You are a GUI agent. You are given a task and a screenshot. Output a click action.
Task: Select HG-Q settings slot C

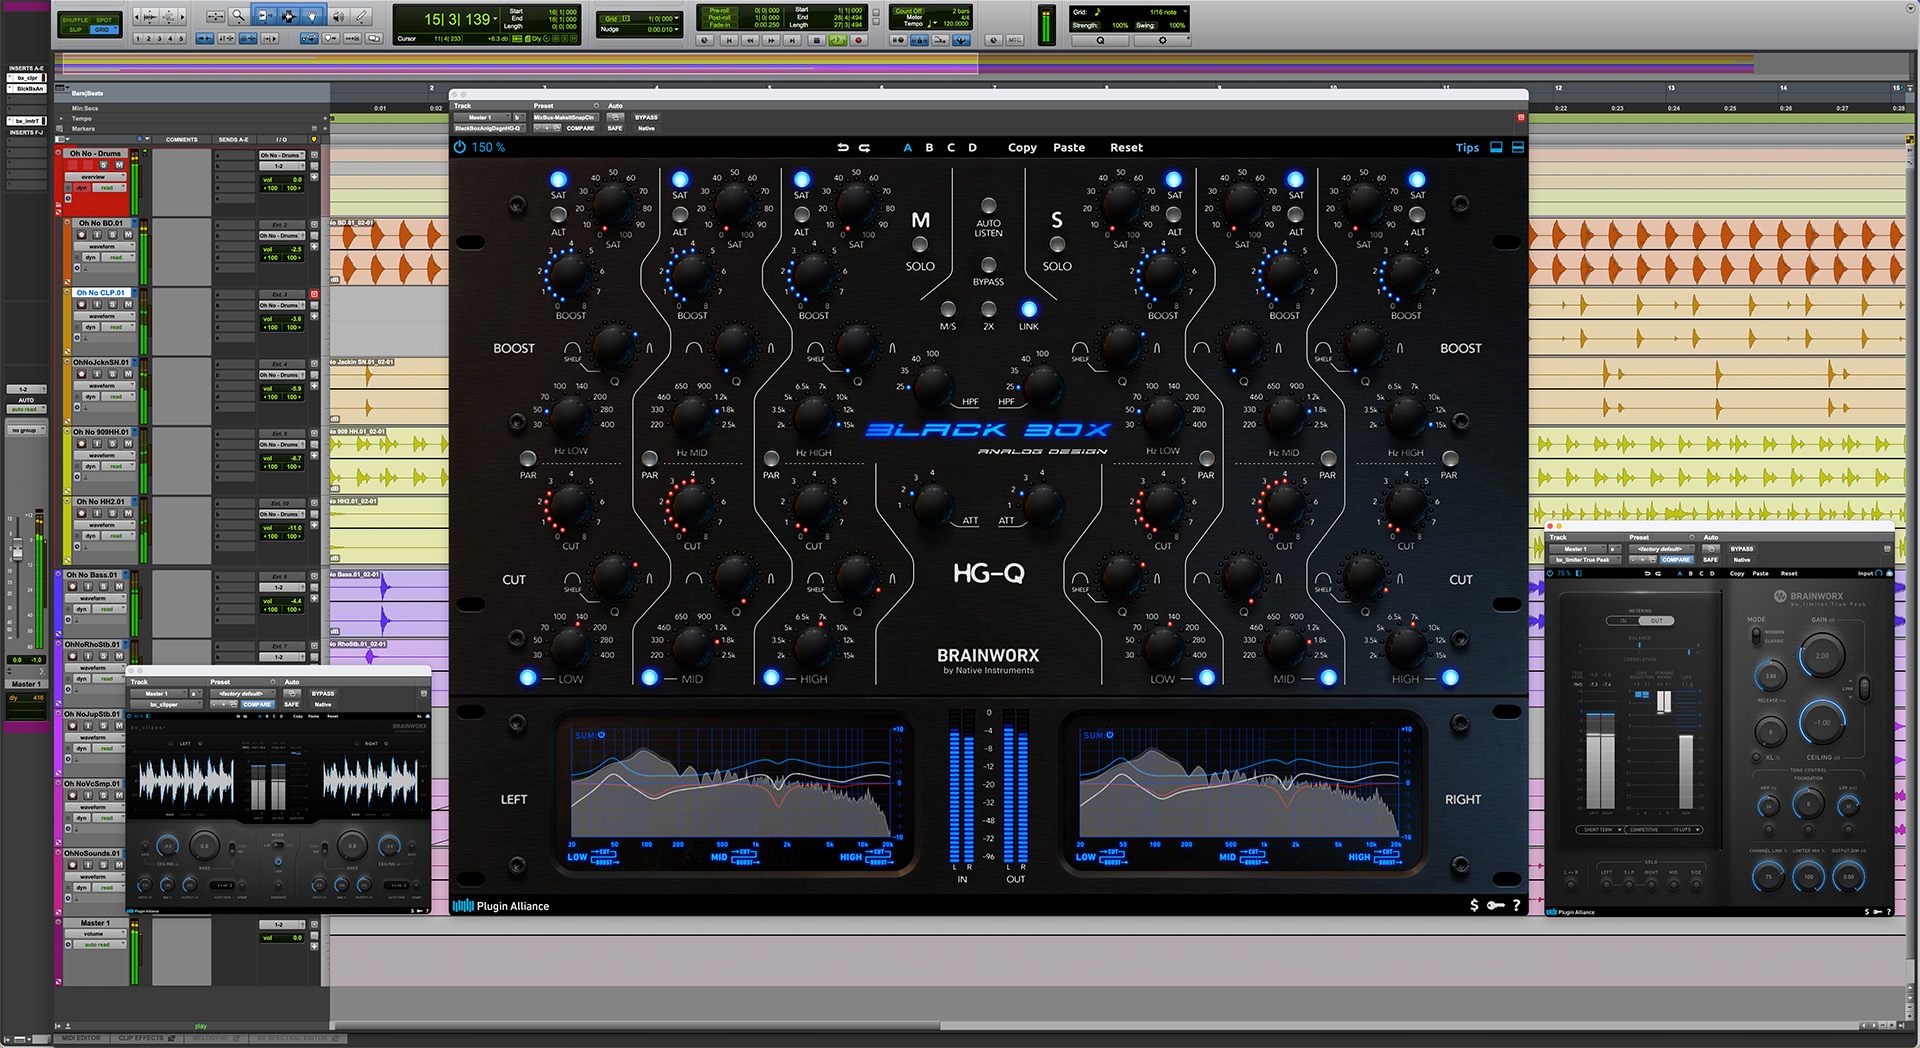(x=950, y=147)
